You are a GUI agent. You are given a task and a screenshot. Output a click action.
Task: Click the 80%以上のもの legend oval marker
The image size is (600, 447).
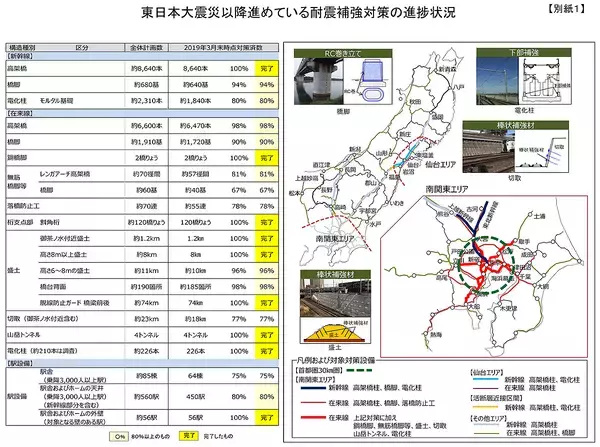click(119, 436)
